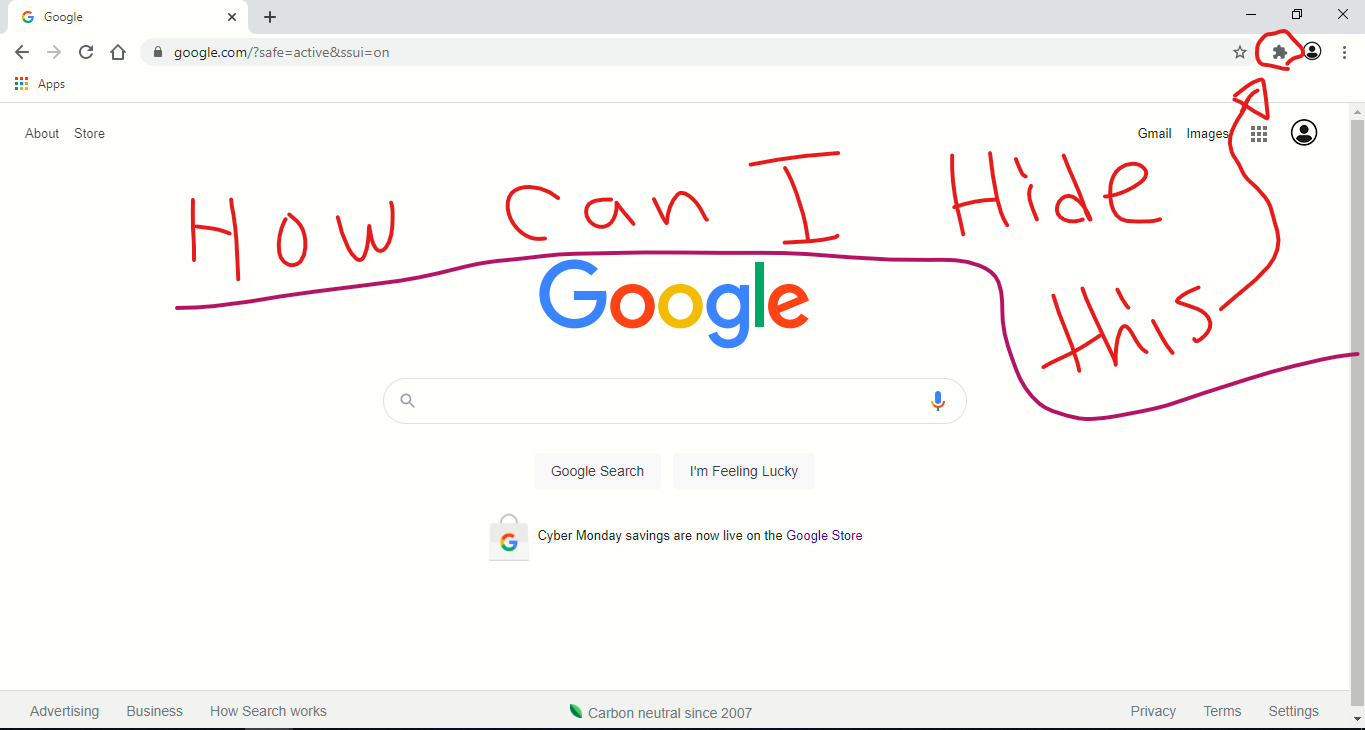
Task: Click the Google logo
Action: pyautogui.click(x=674, y=303)
